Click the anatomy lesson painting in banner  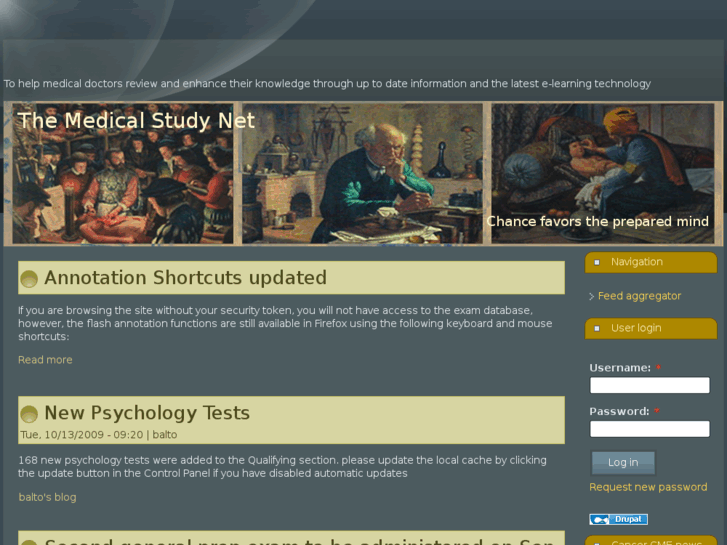123,173
